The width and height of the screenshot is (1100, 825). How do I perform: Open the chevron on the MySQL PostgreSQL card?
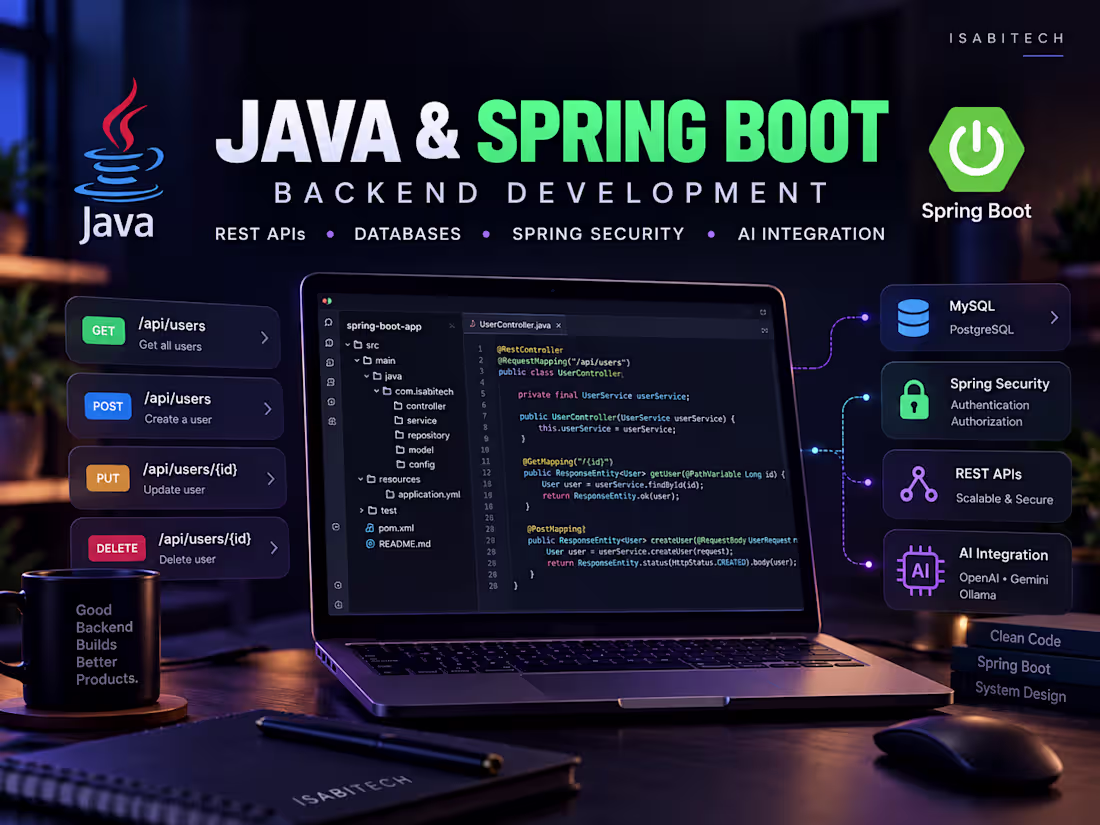(x=1054, y=317)
